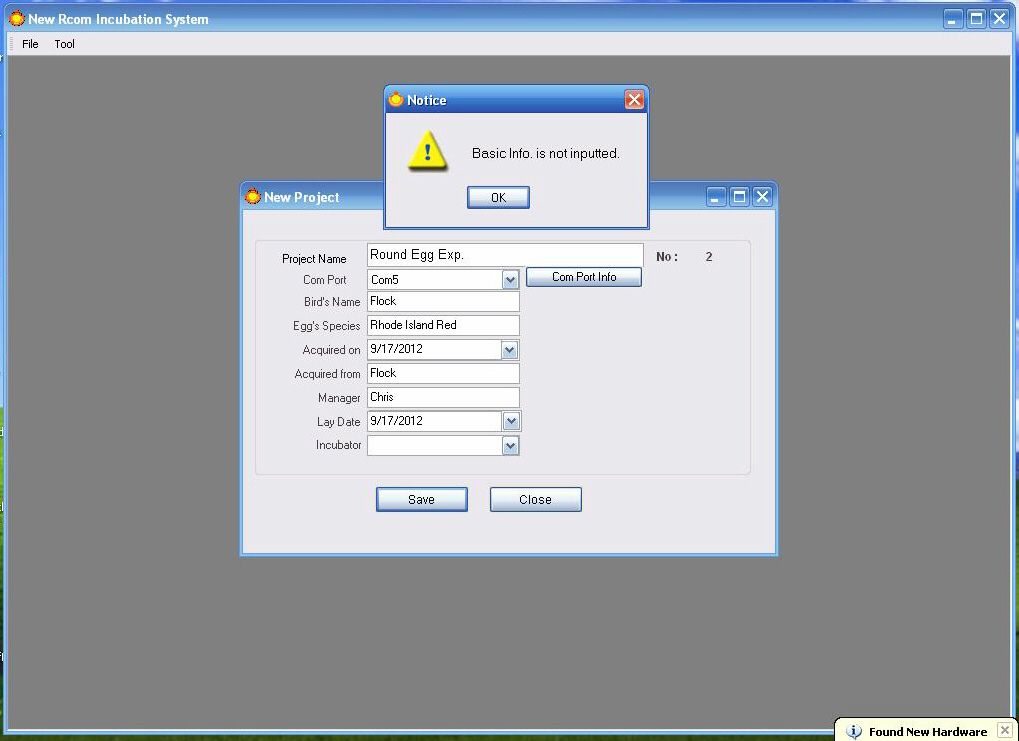Screen dimensions: 1019x741
Task: Click the Found New Hardware info icon
Action: (x=853, y=731)
